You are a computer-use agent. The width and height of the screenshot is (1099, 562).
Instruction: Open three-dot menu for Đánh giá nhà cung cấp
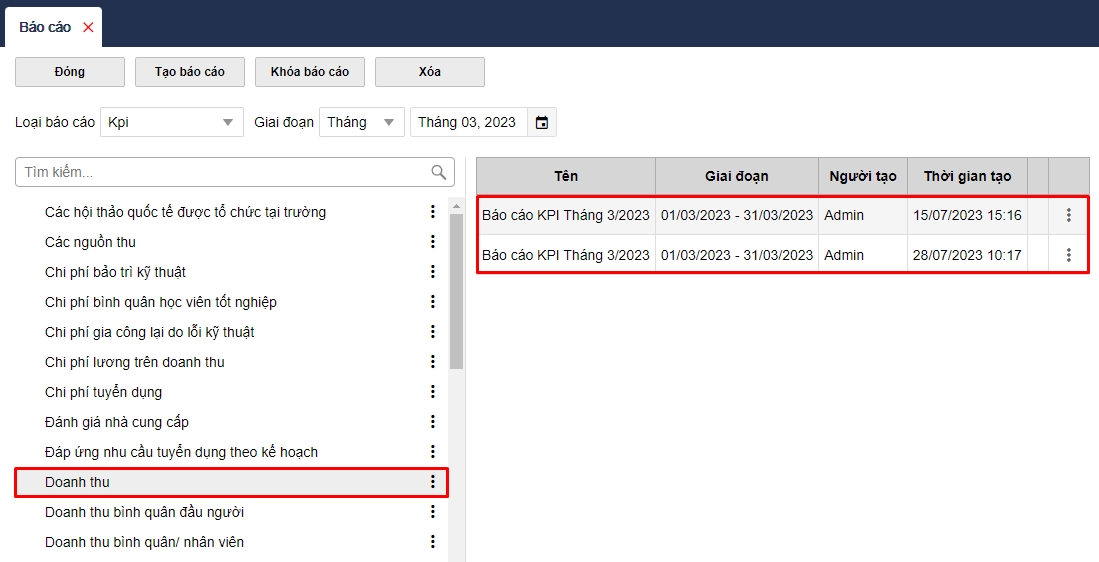point(433,422)
